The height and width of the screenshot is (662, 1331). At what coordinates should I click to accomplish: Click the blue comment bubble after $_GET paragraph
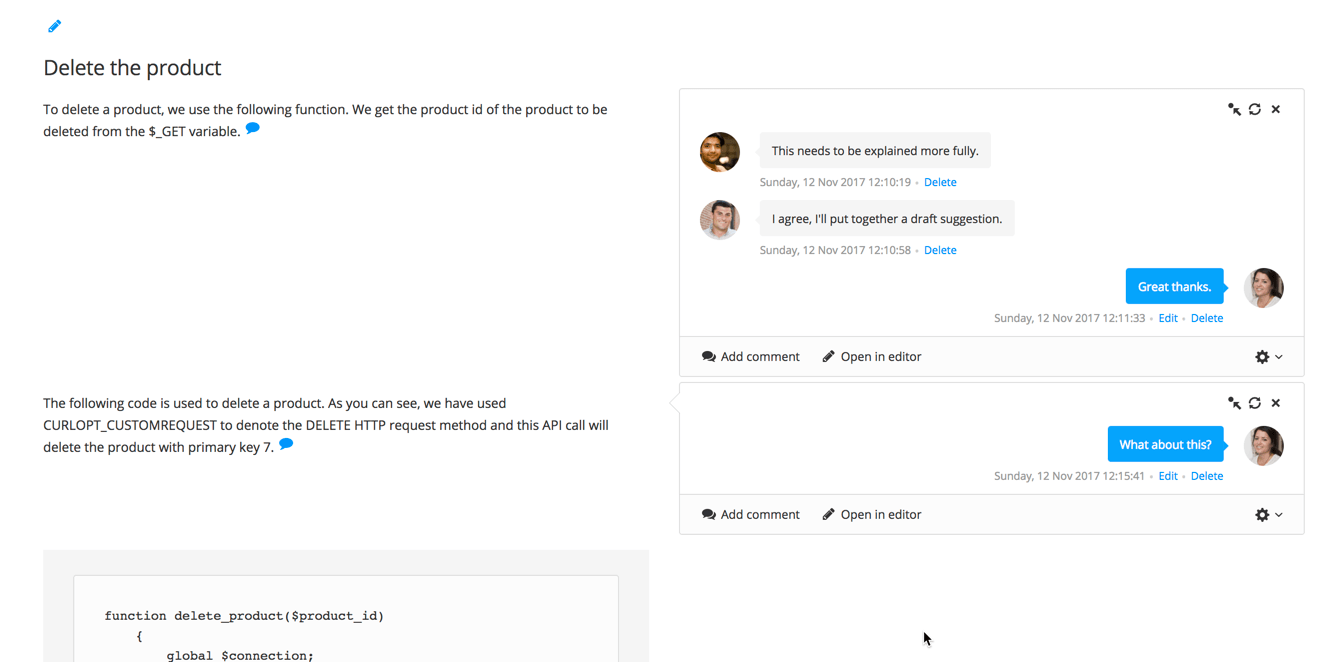pyautogui.click(x=252, y=128)
